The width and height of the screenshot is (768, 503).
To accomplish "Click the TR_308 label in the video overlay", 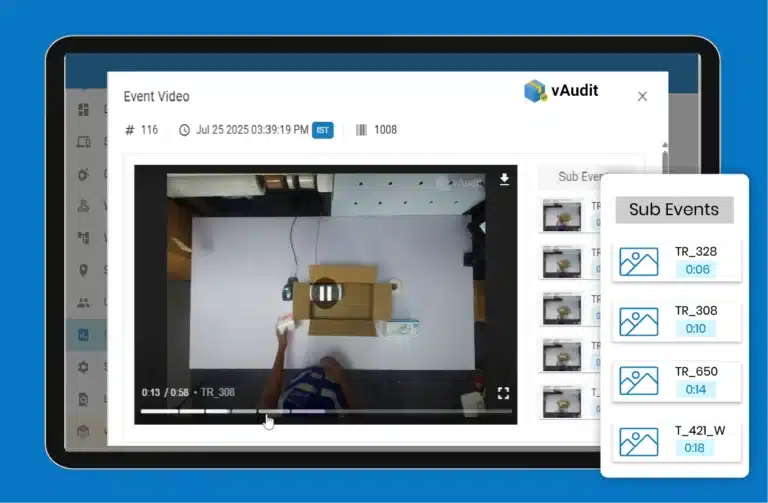I will (x=217, y=392).
